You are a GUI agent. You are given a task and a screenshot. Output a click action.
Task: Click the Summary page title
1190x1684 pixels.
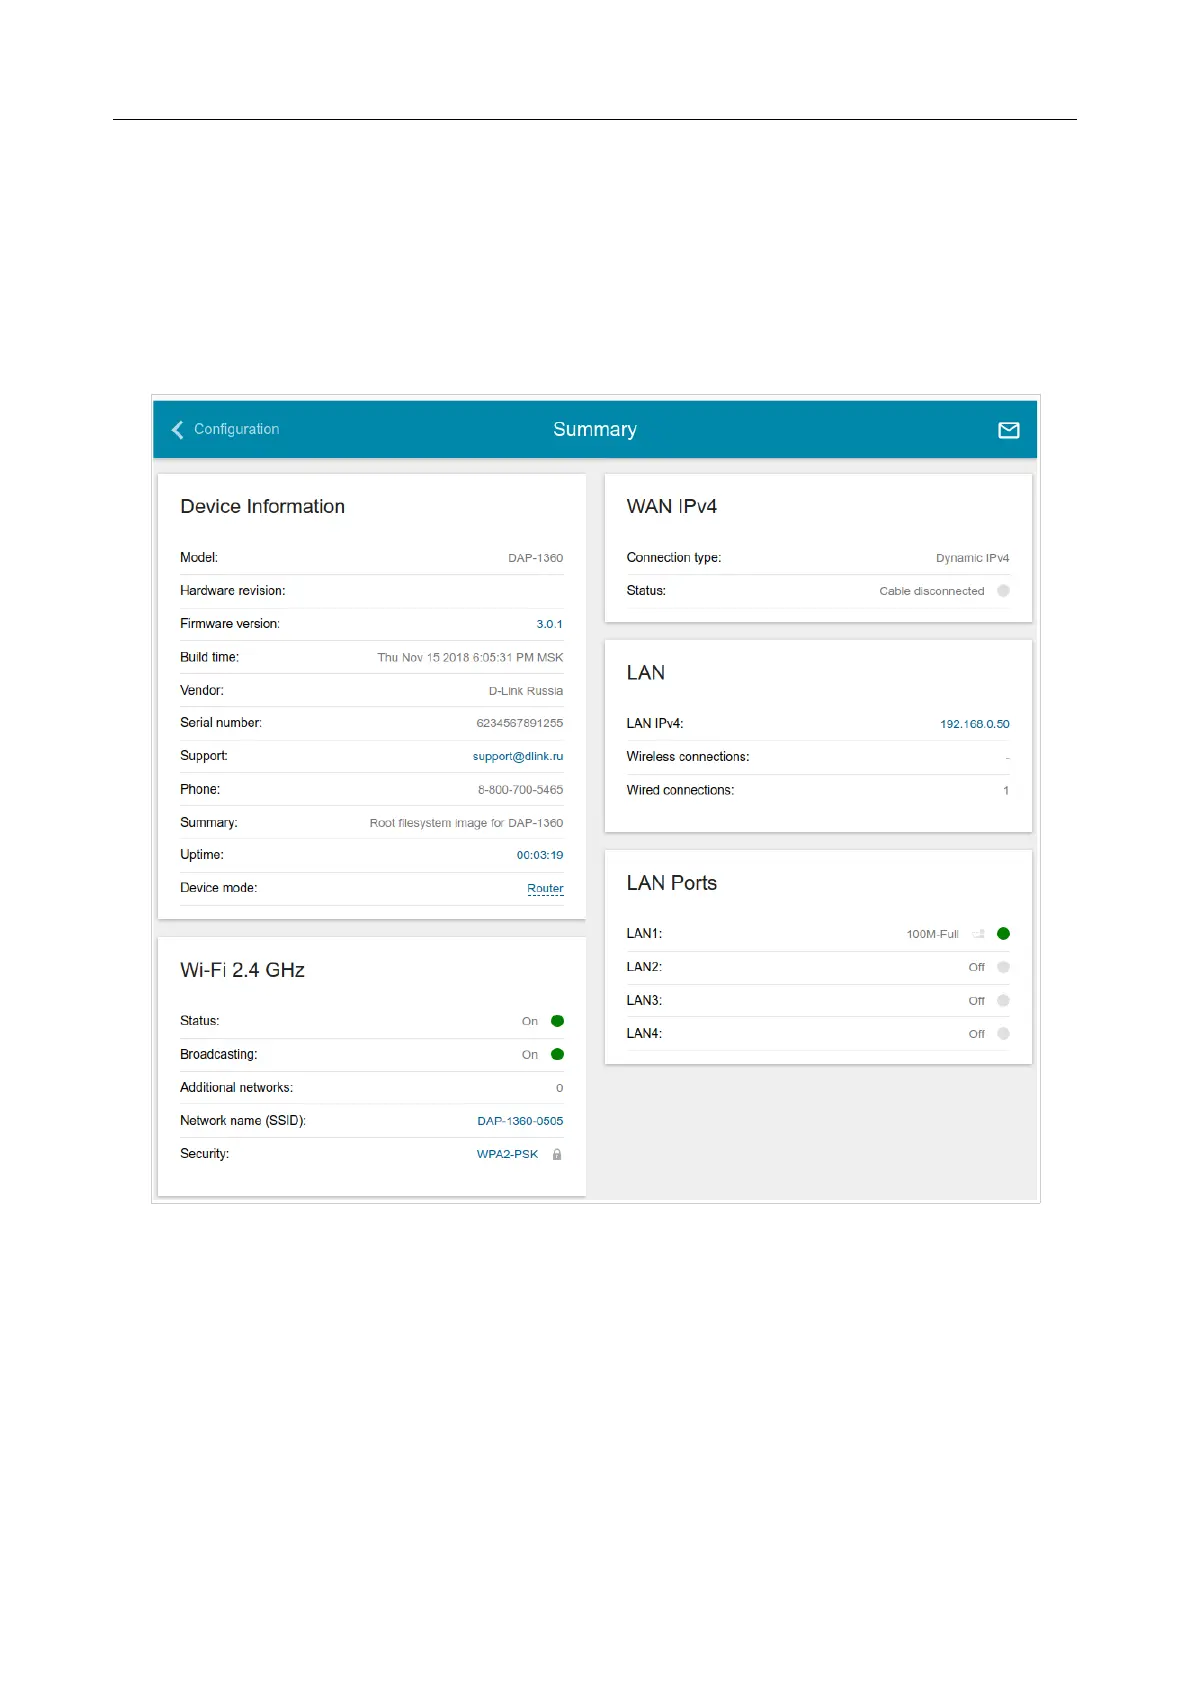595,430
